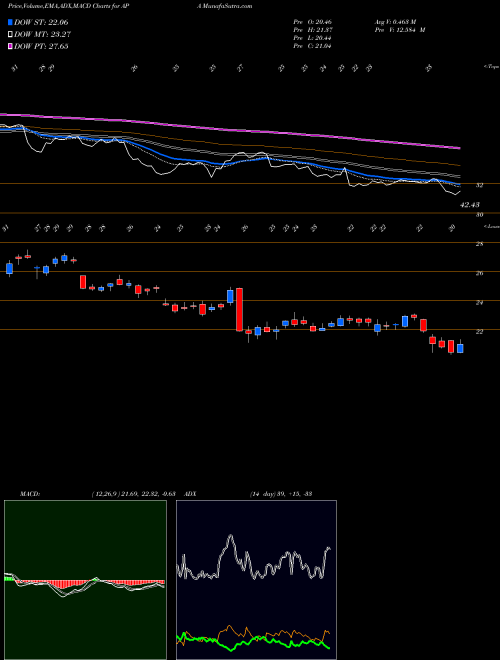Click the magenta DOW PT legend swatch
Screen dimensions: 500x660
[x=11, y=46]
